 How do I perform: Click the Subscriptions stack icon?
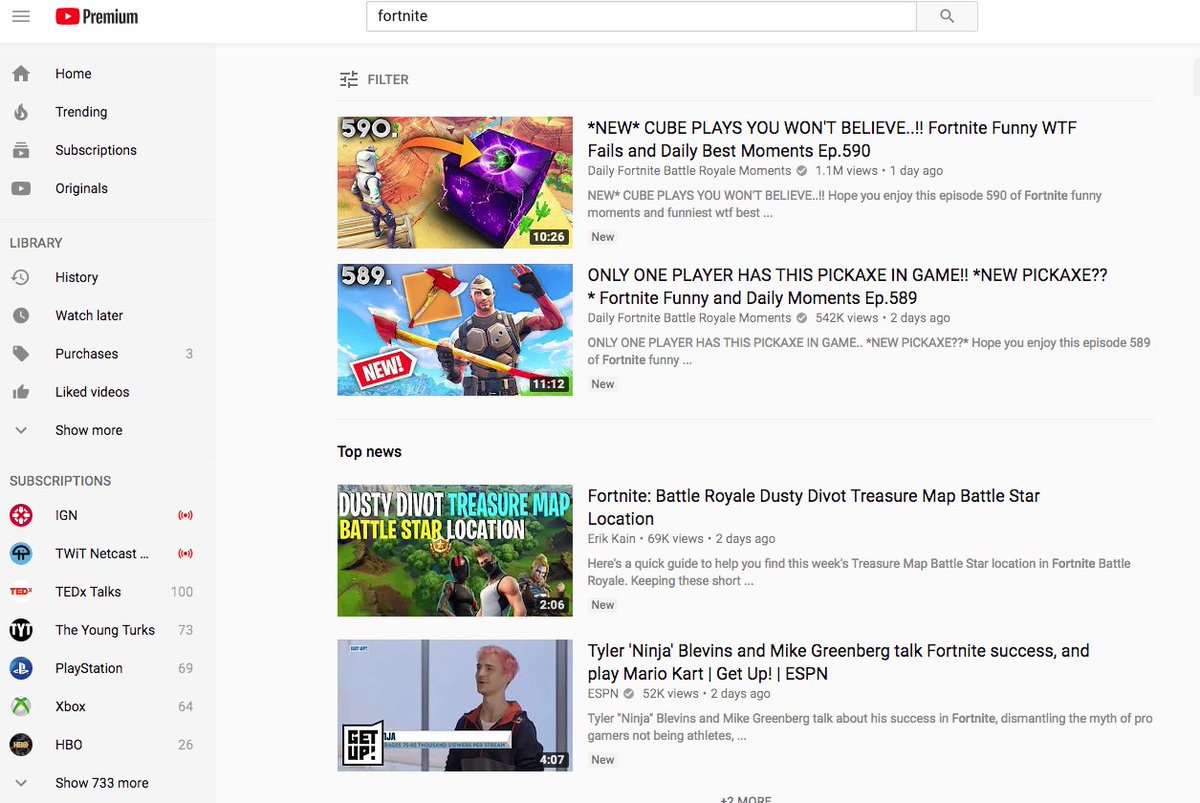(20, 150)
